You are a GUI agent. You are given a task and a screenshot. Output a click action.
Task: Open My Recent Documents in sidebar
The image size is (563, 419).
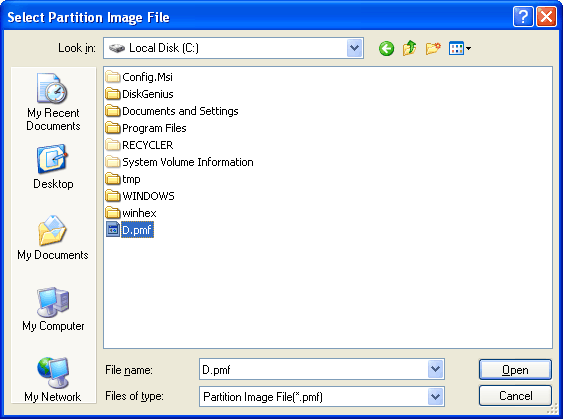tap(53, 102)
